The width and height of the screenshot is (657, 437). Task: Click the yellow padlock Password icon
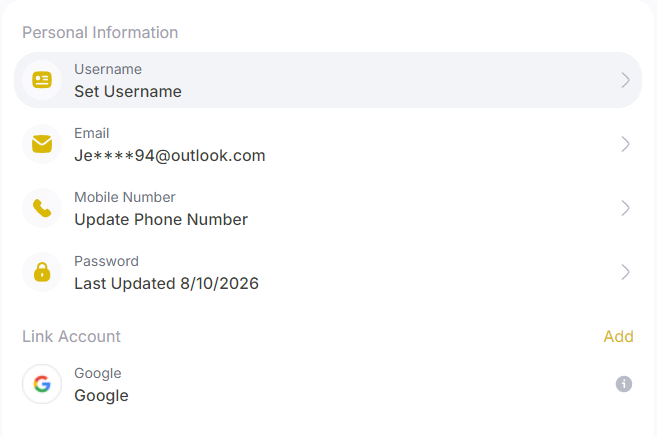[x=42, y=272]
